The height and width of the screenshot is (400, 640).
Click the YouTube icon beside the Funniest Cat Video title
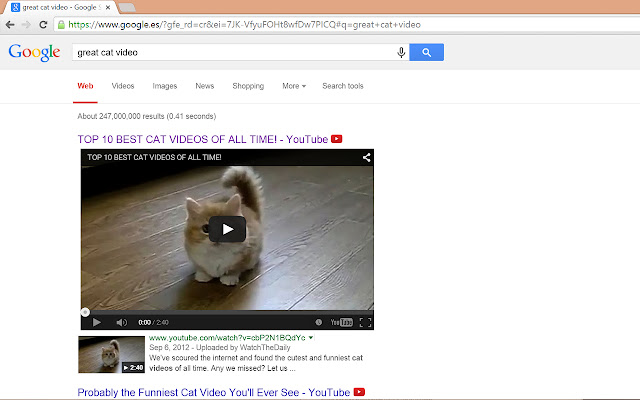pyautogui.click(x=359, y=392)
